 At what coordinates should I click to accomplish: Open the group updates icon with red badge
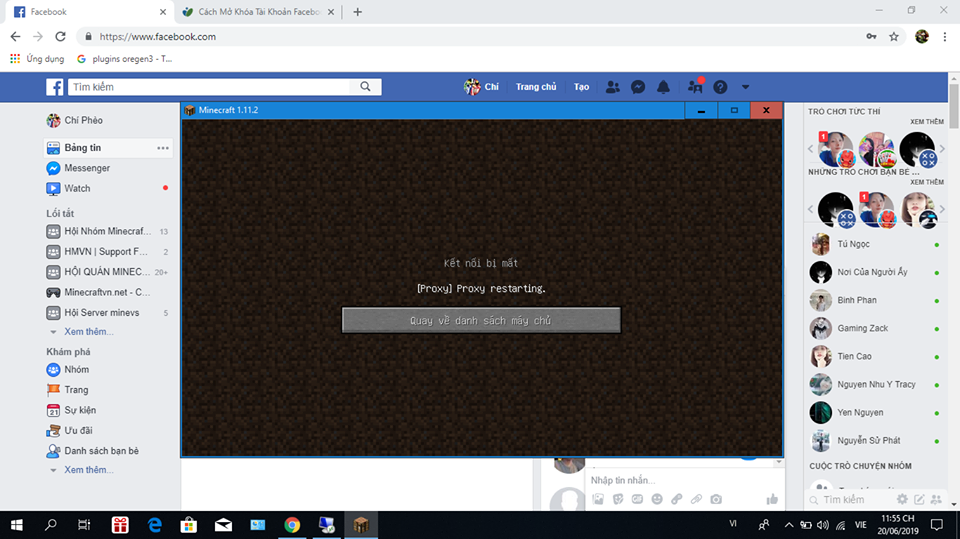coord(695,86)
